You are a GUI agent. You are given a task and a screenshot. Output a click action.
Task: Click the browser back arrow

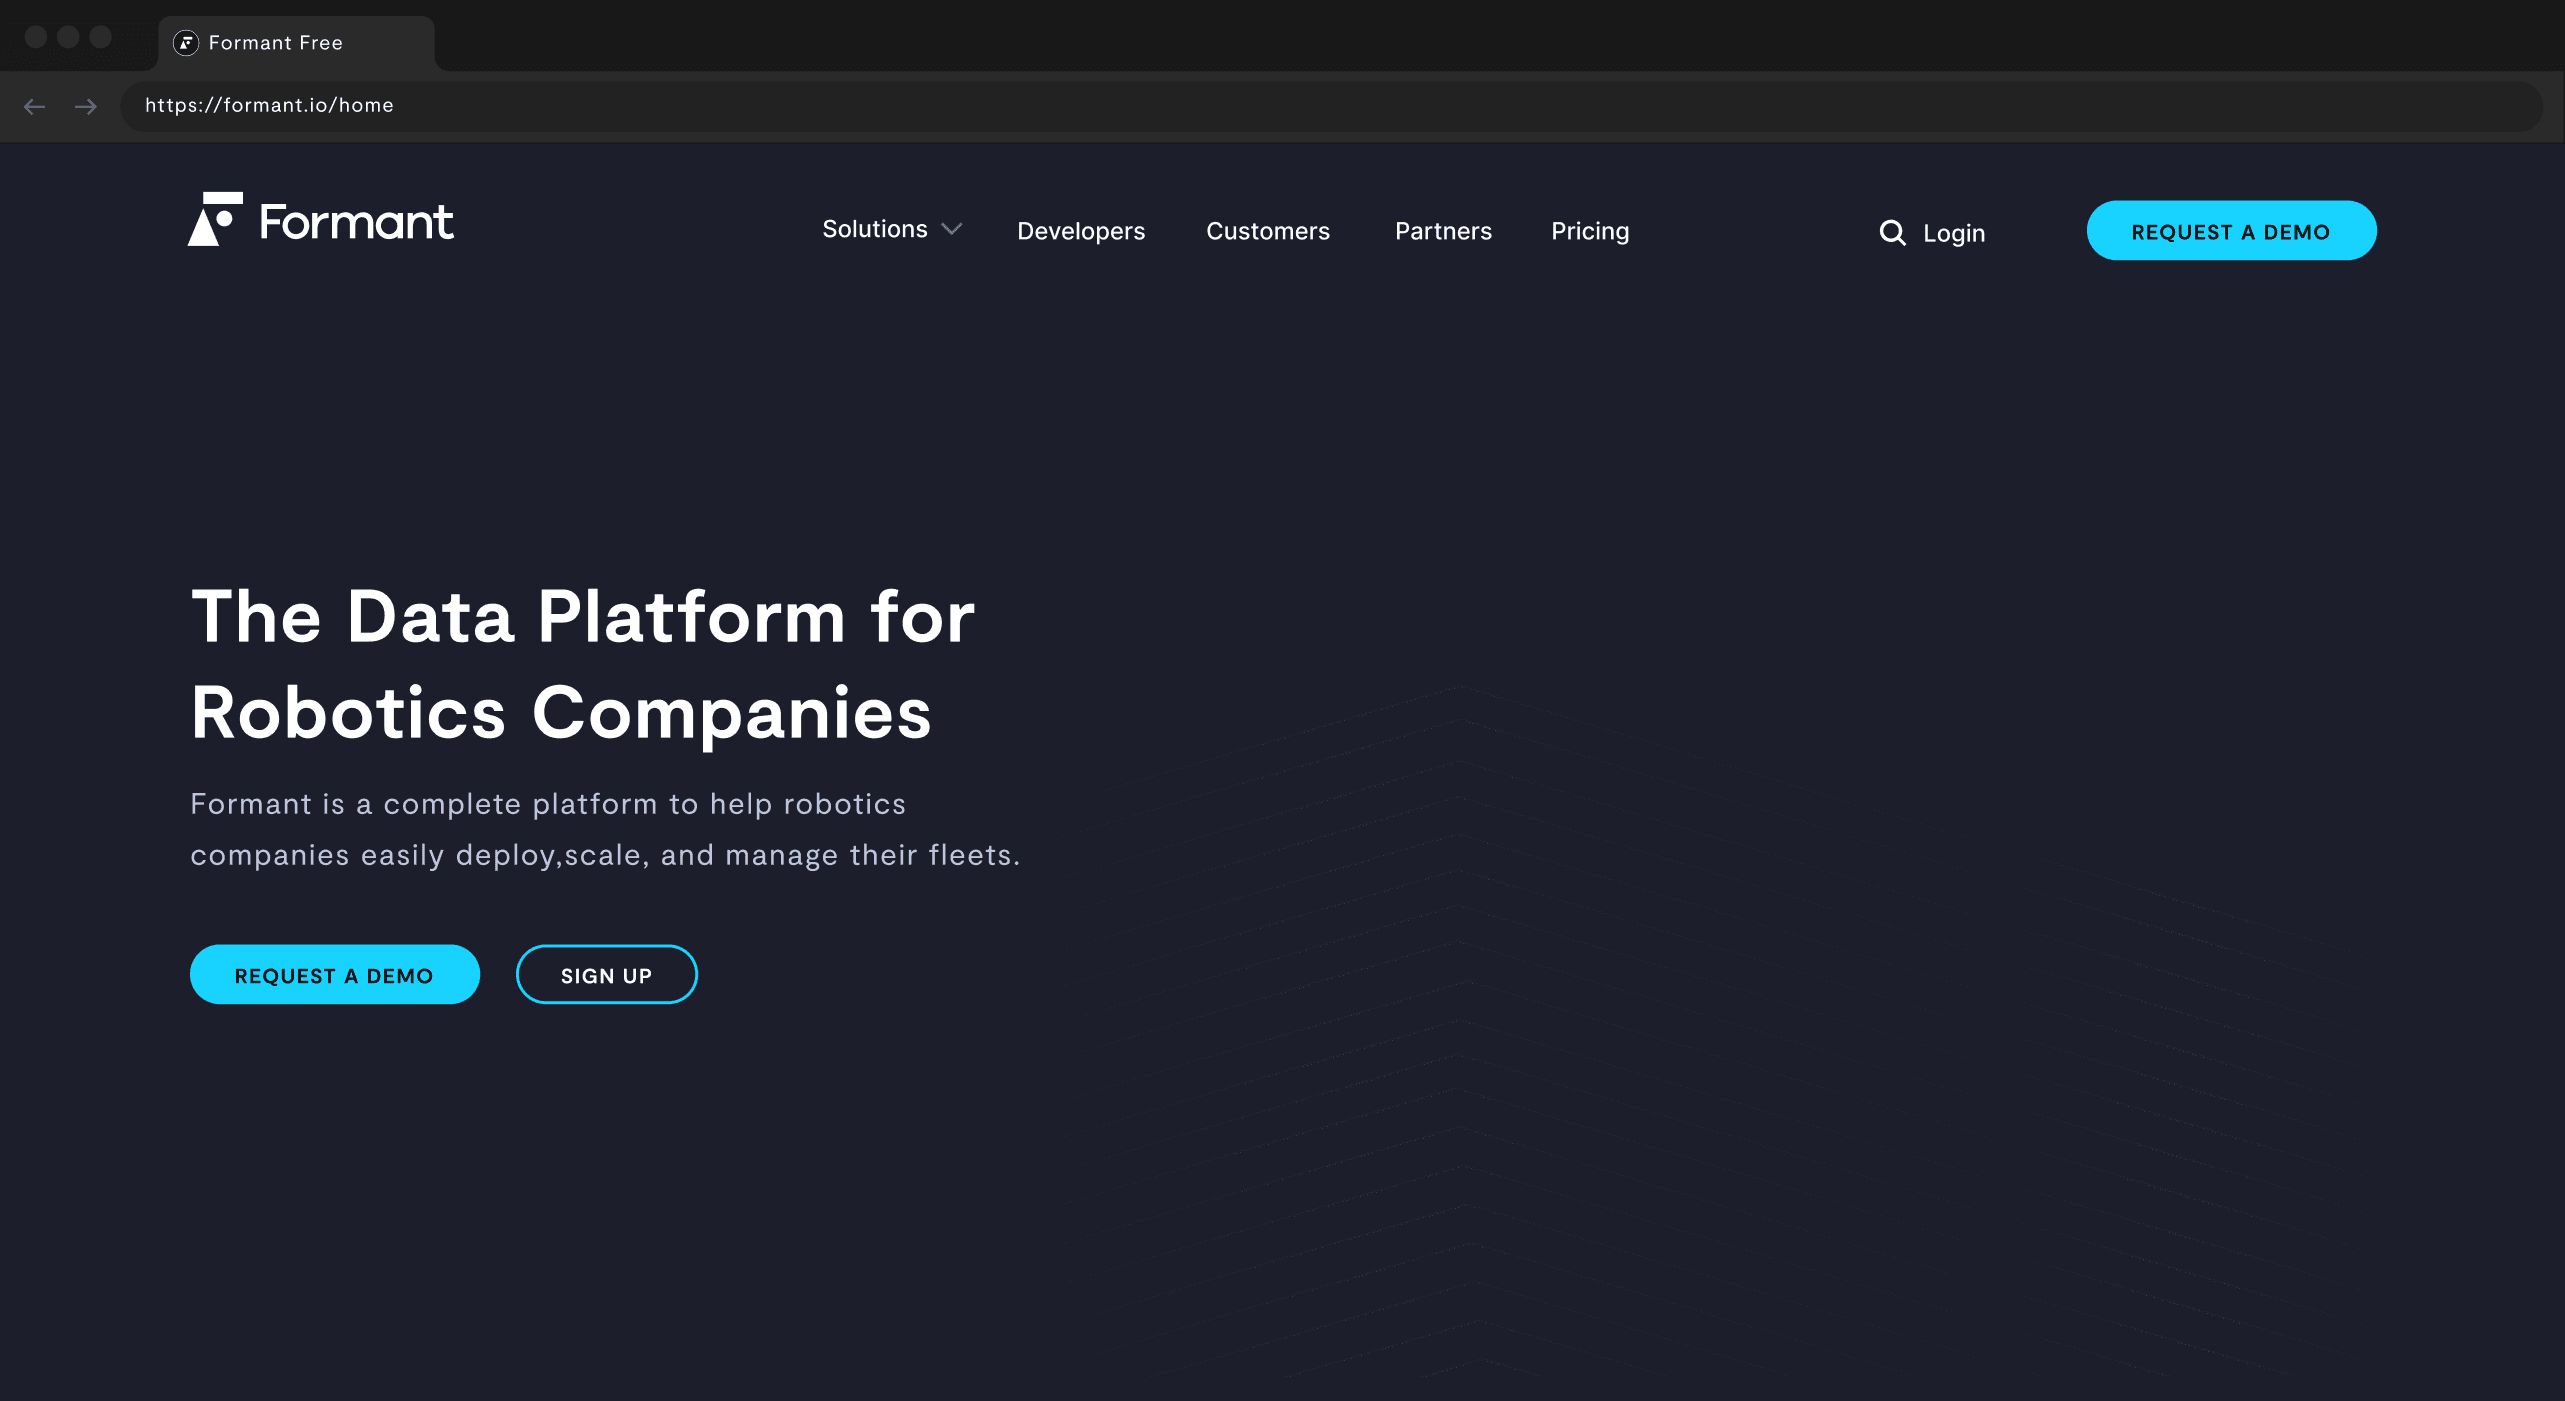[35, 106]
